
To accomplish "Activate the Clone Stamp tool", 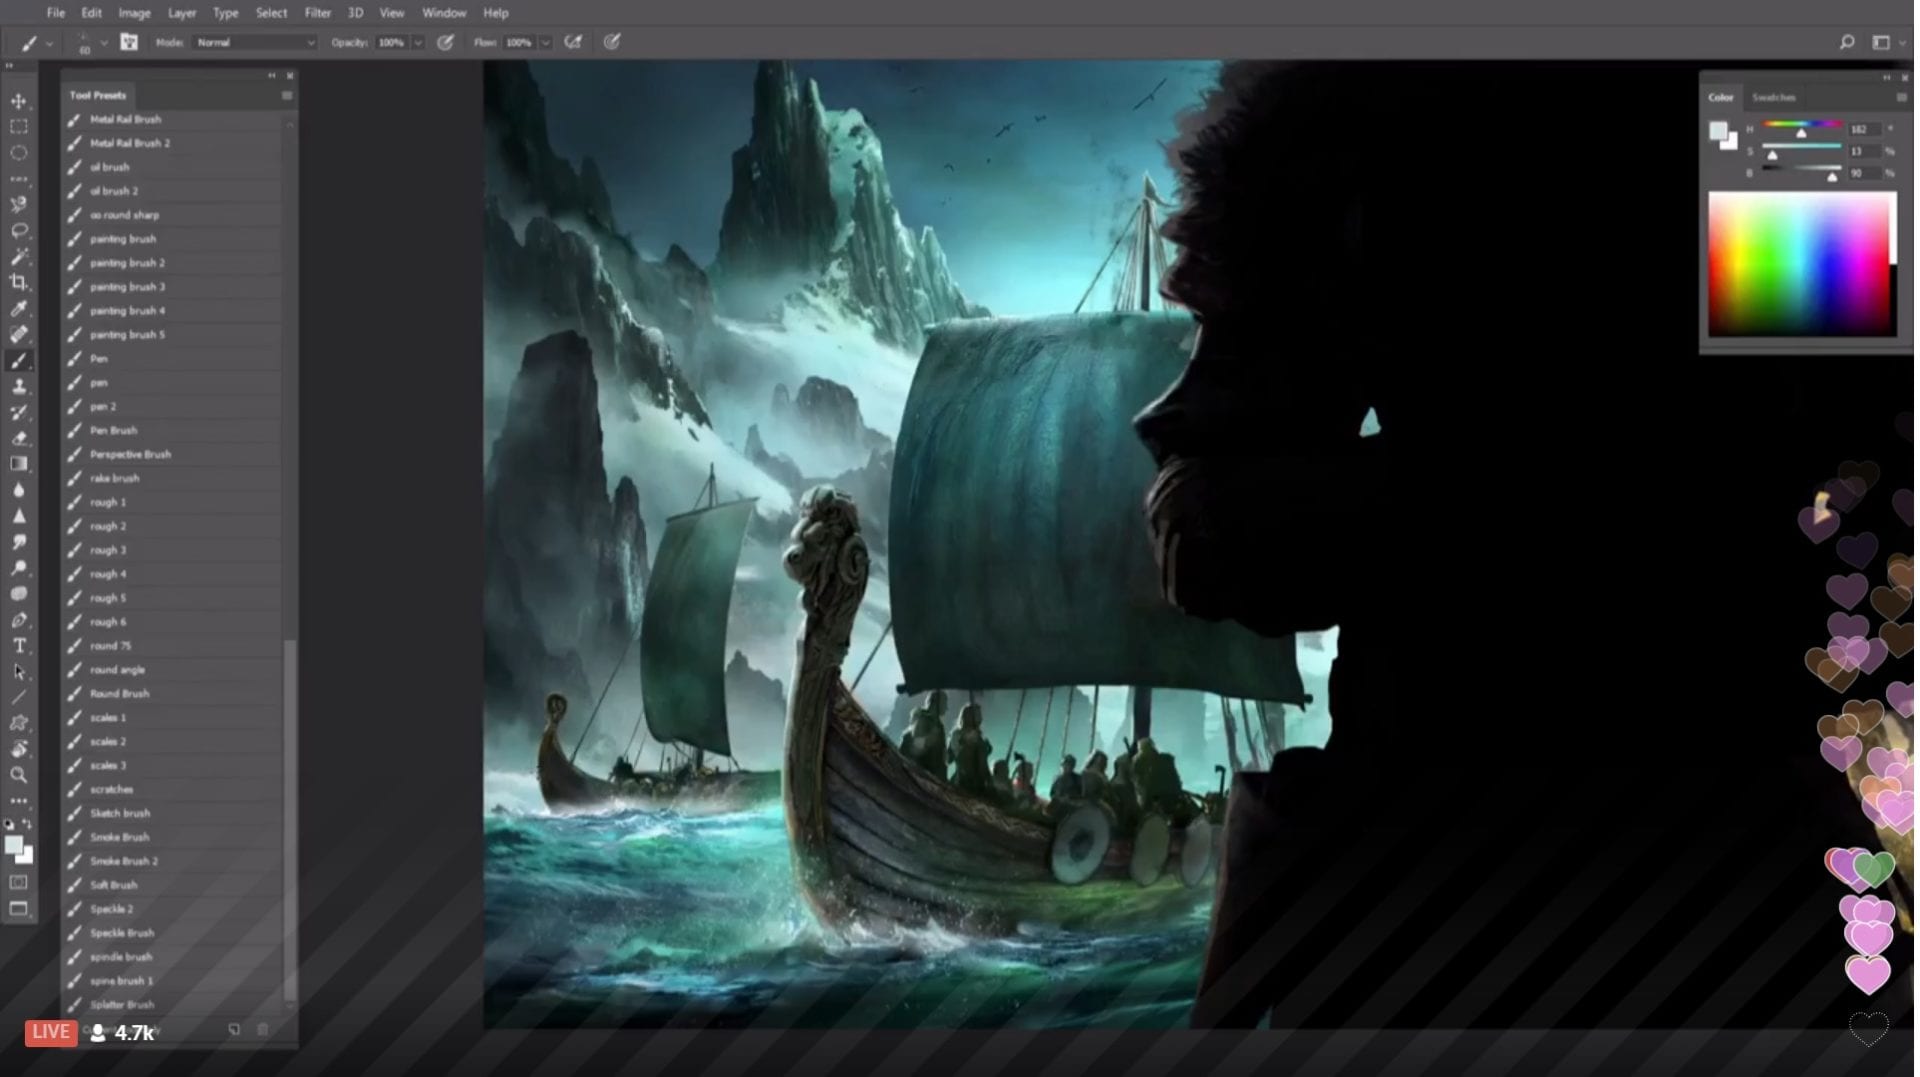I will pos(18,387).
